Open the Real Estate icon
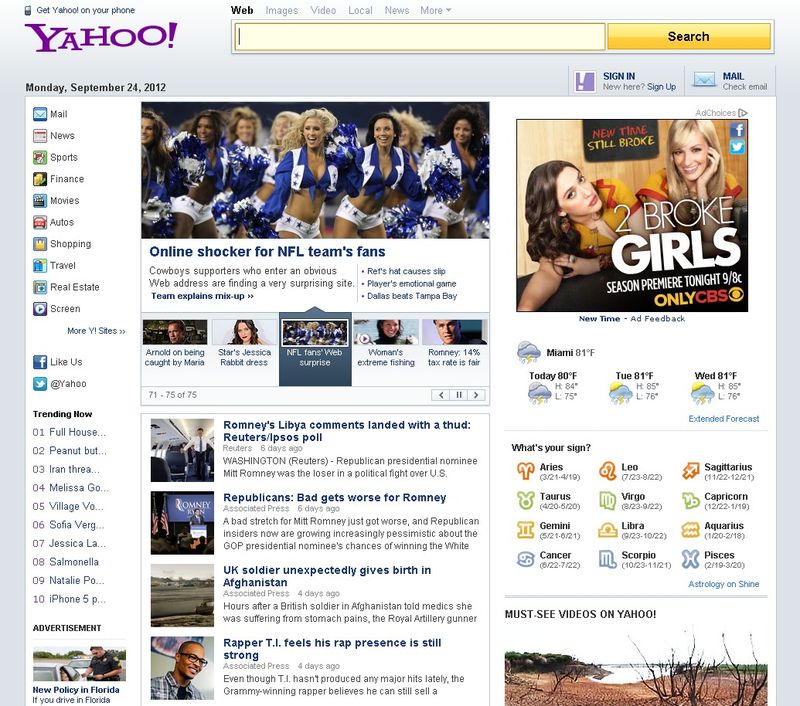Image resolution: width=800 pixels, height=706 pixels. pyautogui.click(x=40, y=287)
